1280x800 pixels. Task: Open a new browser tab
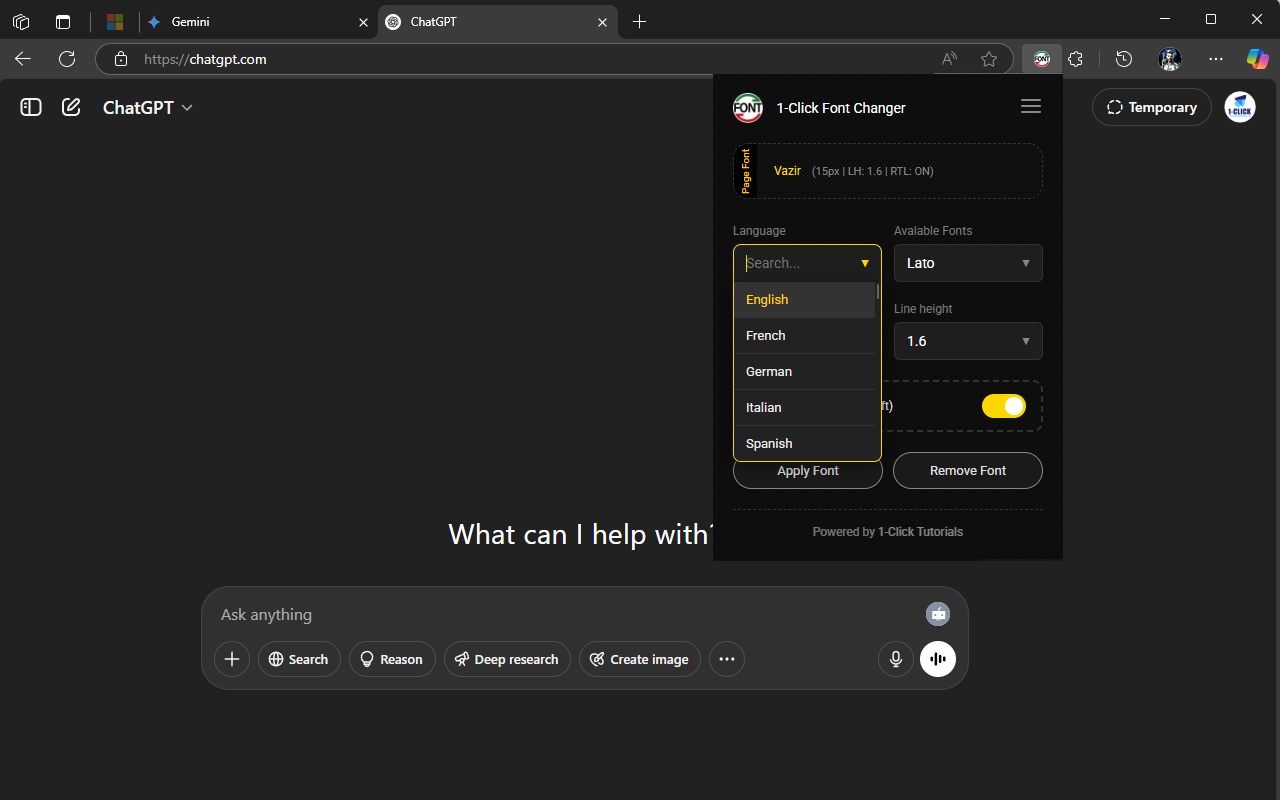pyautogui.click(x=640, y=21)
